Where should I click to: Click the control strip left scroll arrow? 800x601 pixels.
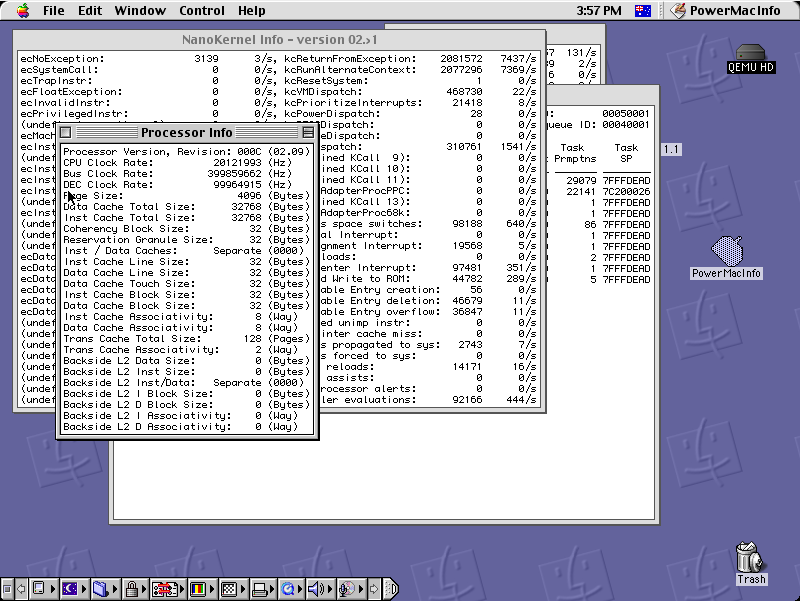click(21, 589)
